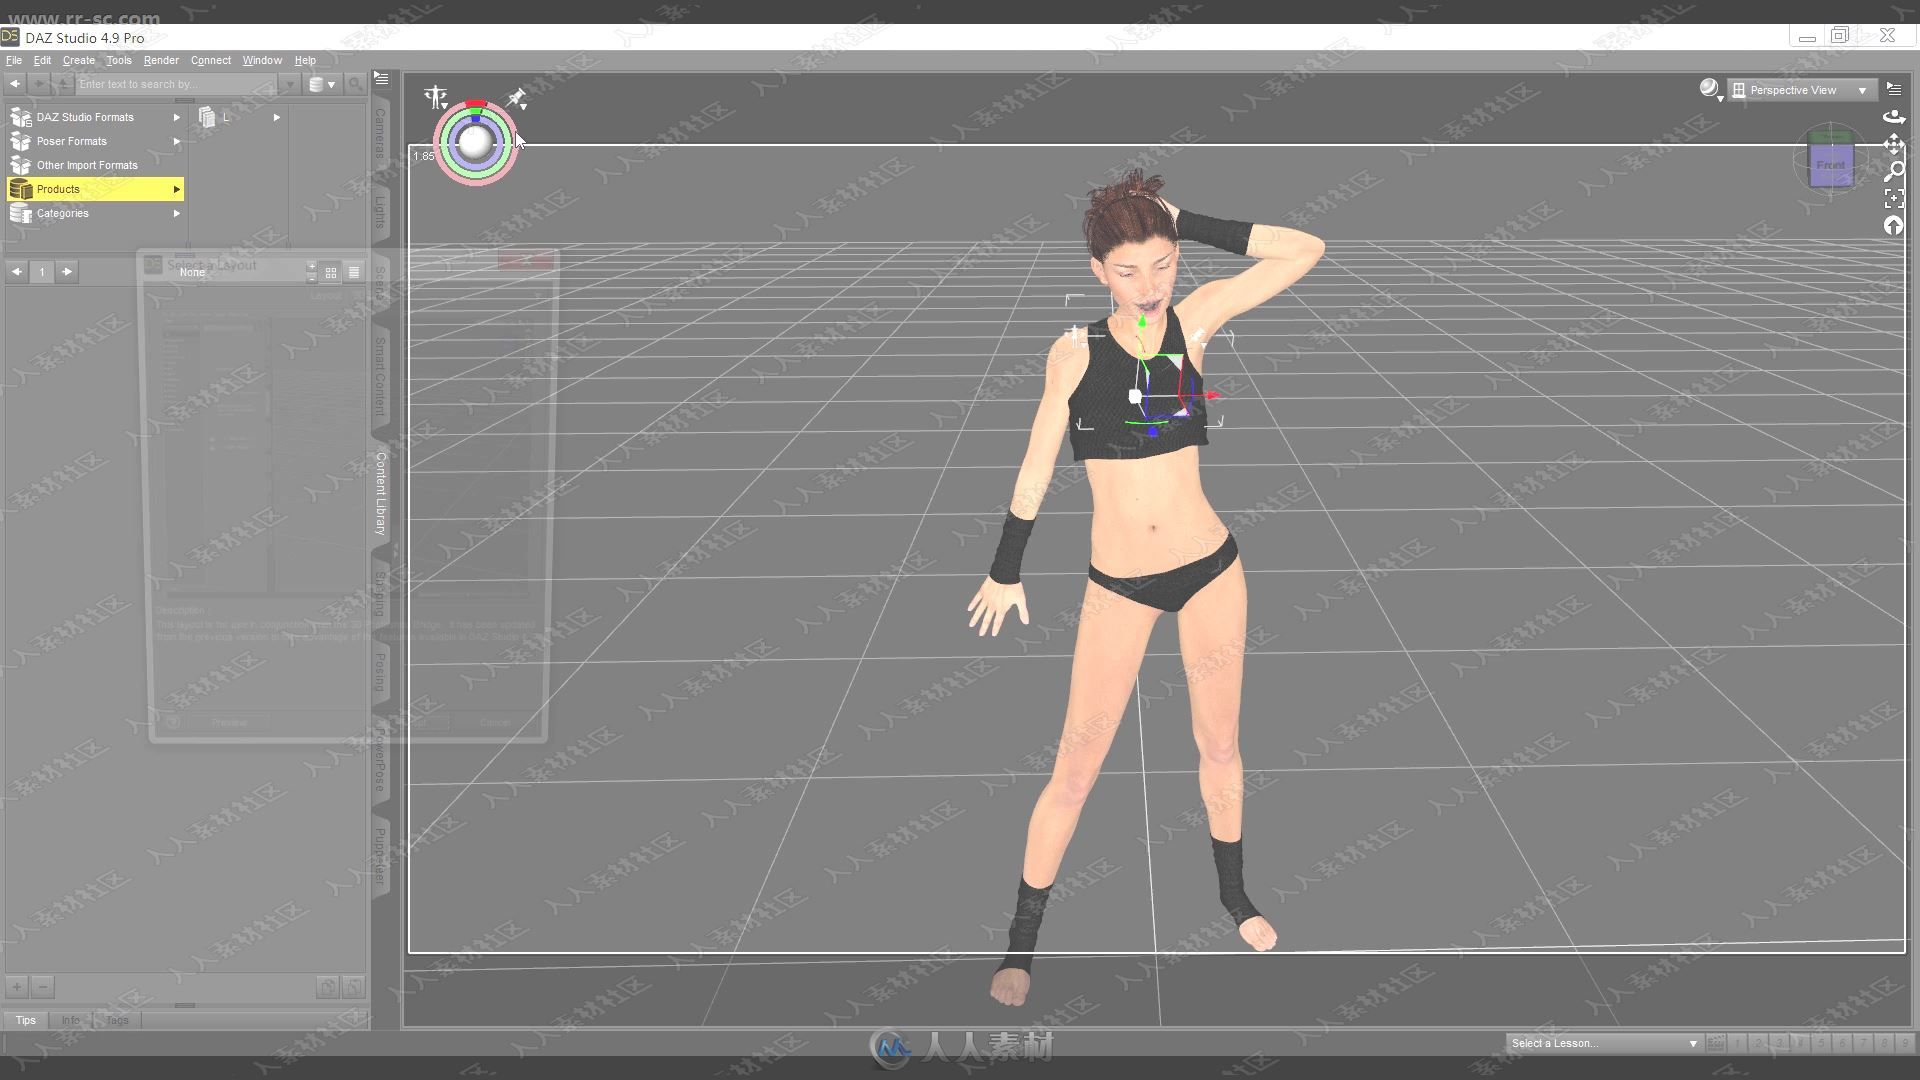
Task: Go to previous results page
Action: [x=16, y=272]
